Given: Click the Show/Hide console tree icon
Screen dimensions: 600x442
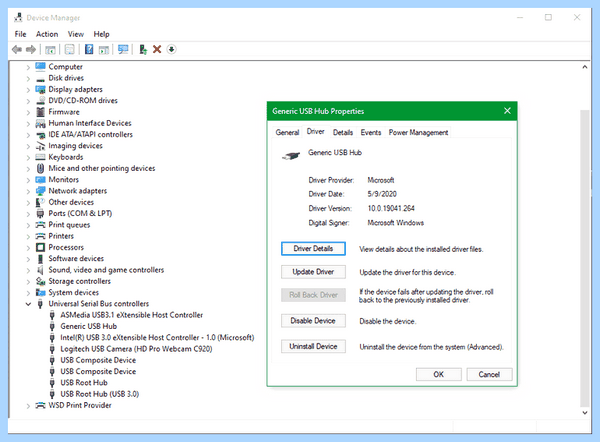Looking at the screenshot, I should (x=50, y=49).
